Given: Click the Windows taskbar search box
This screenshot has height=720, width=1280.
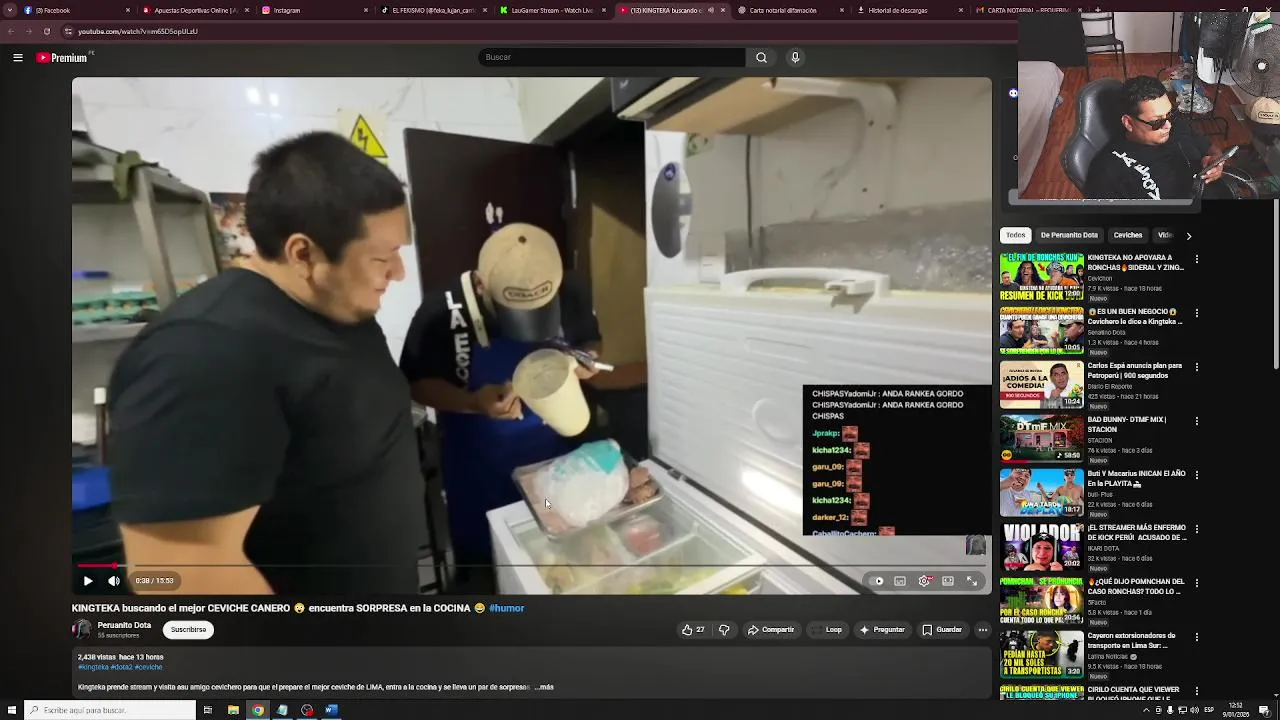Looking at the screenshot, I should (110, 710).
